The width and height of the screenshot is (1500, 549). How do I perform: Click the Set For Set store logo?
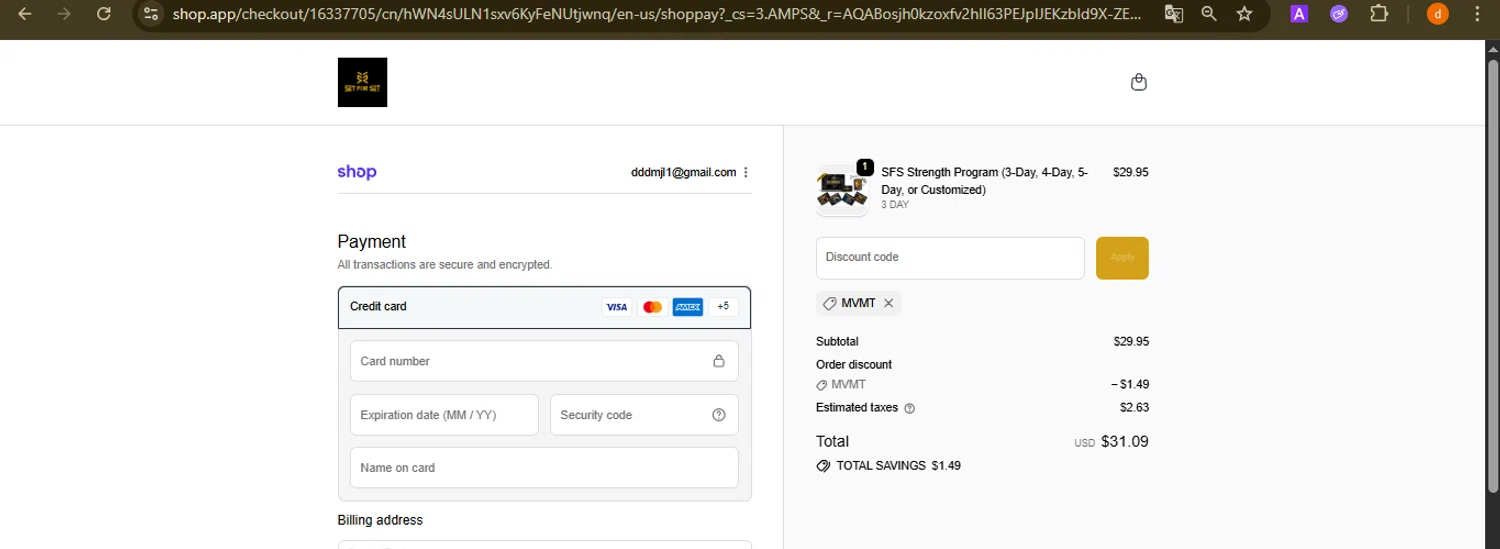pos(362,82)
